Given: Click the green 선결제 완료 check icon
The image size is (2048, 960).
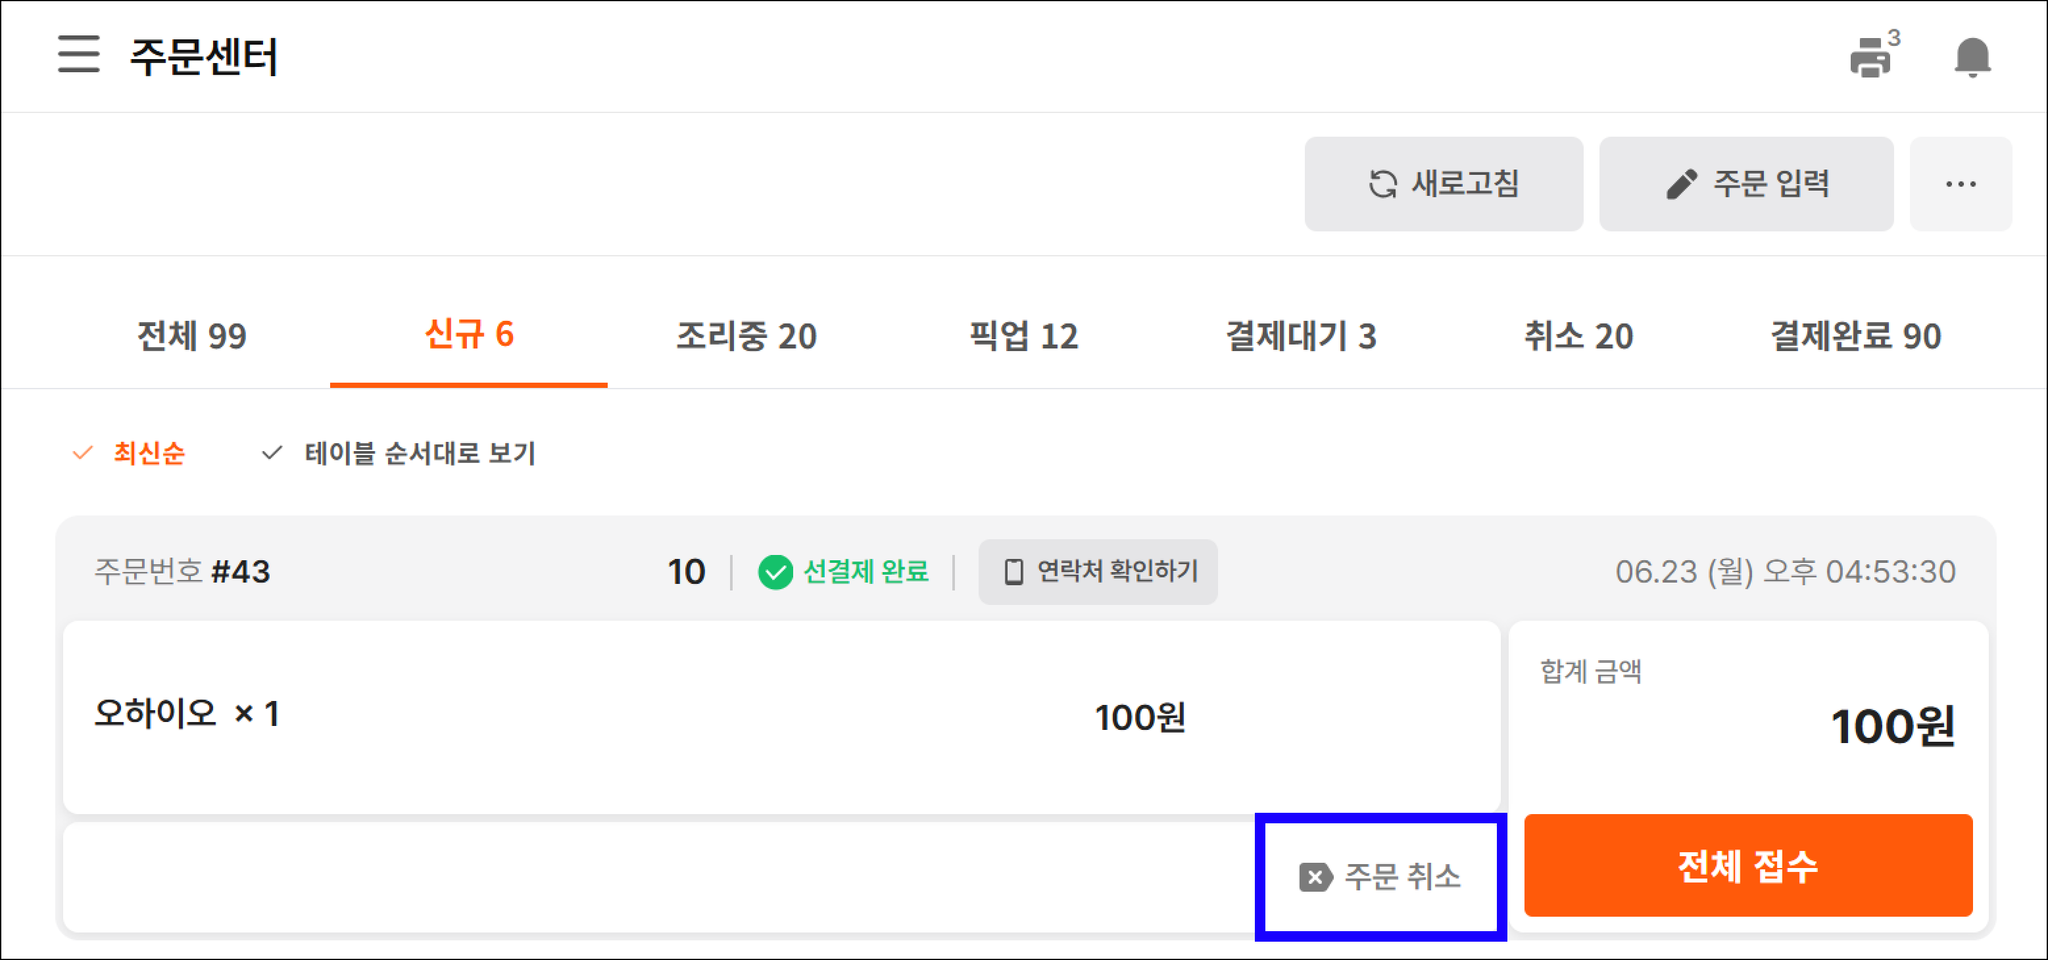Looking at the screenshot, I should point(775,572).
